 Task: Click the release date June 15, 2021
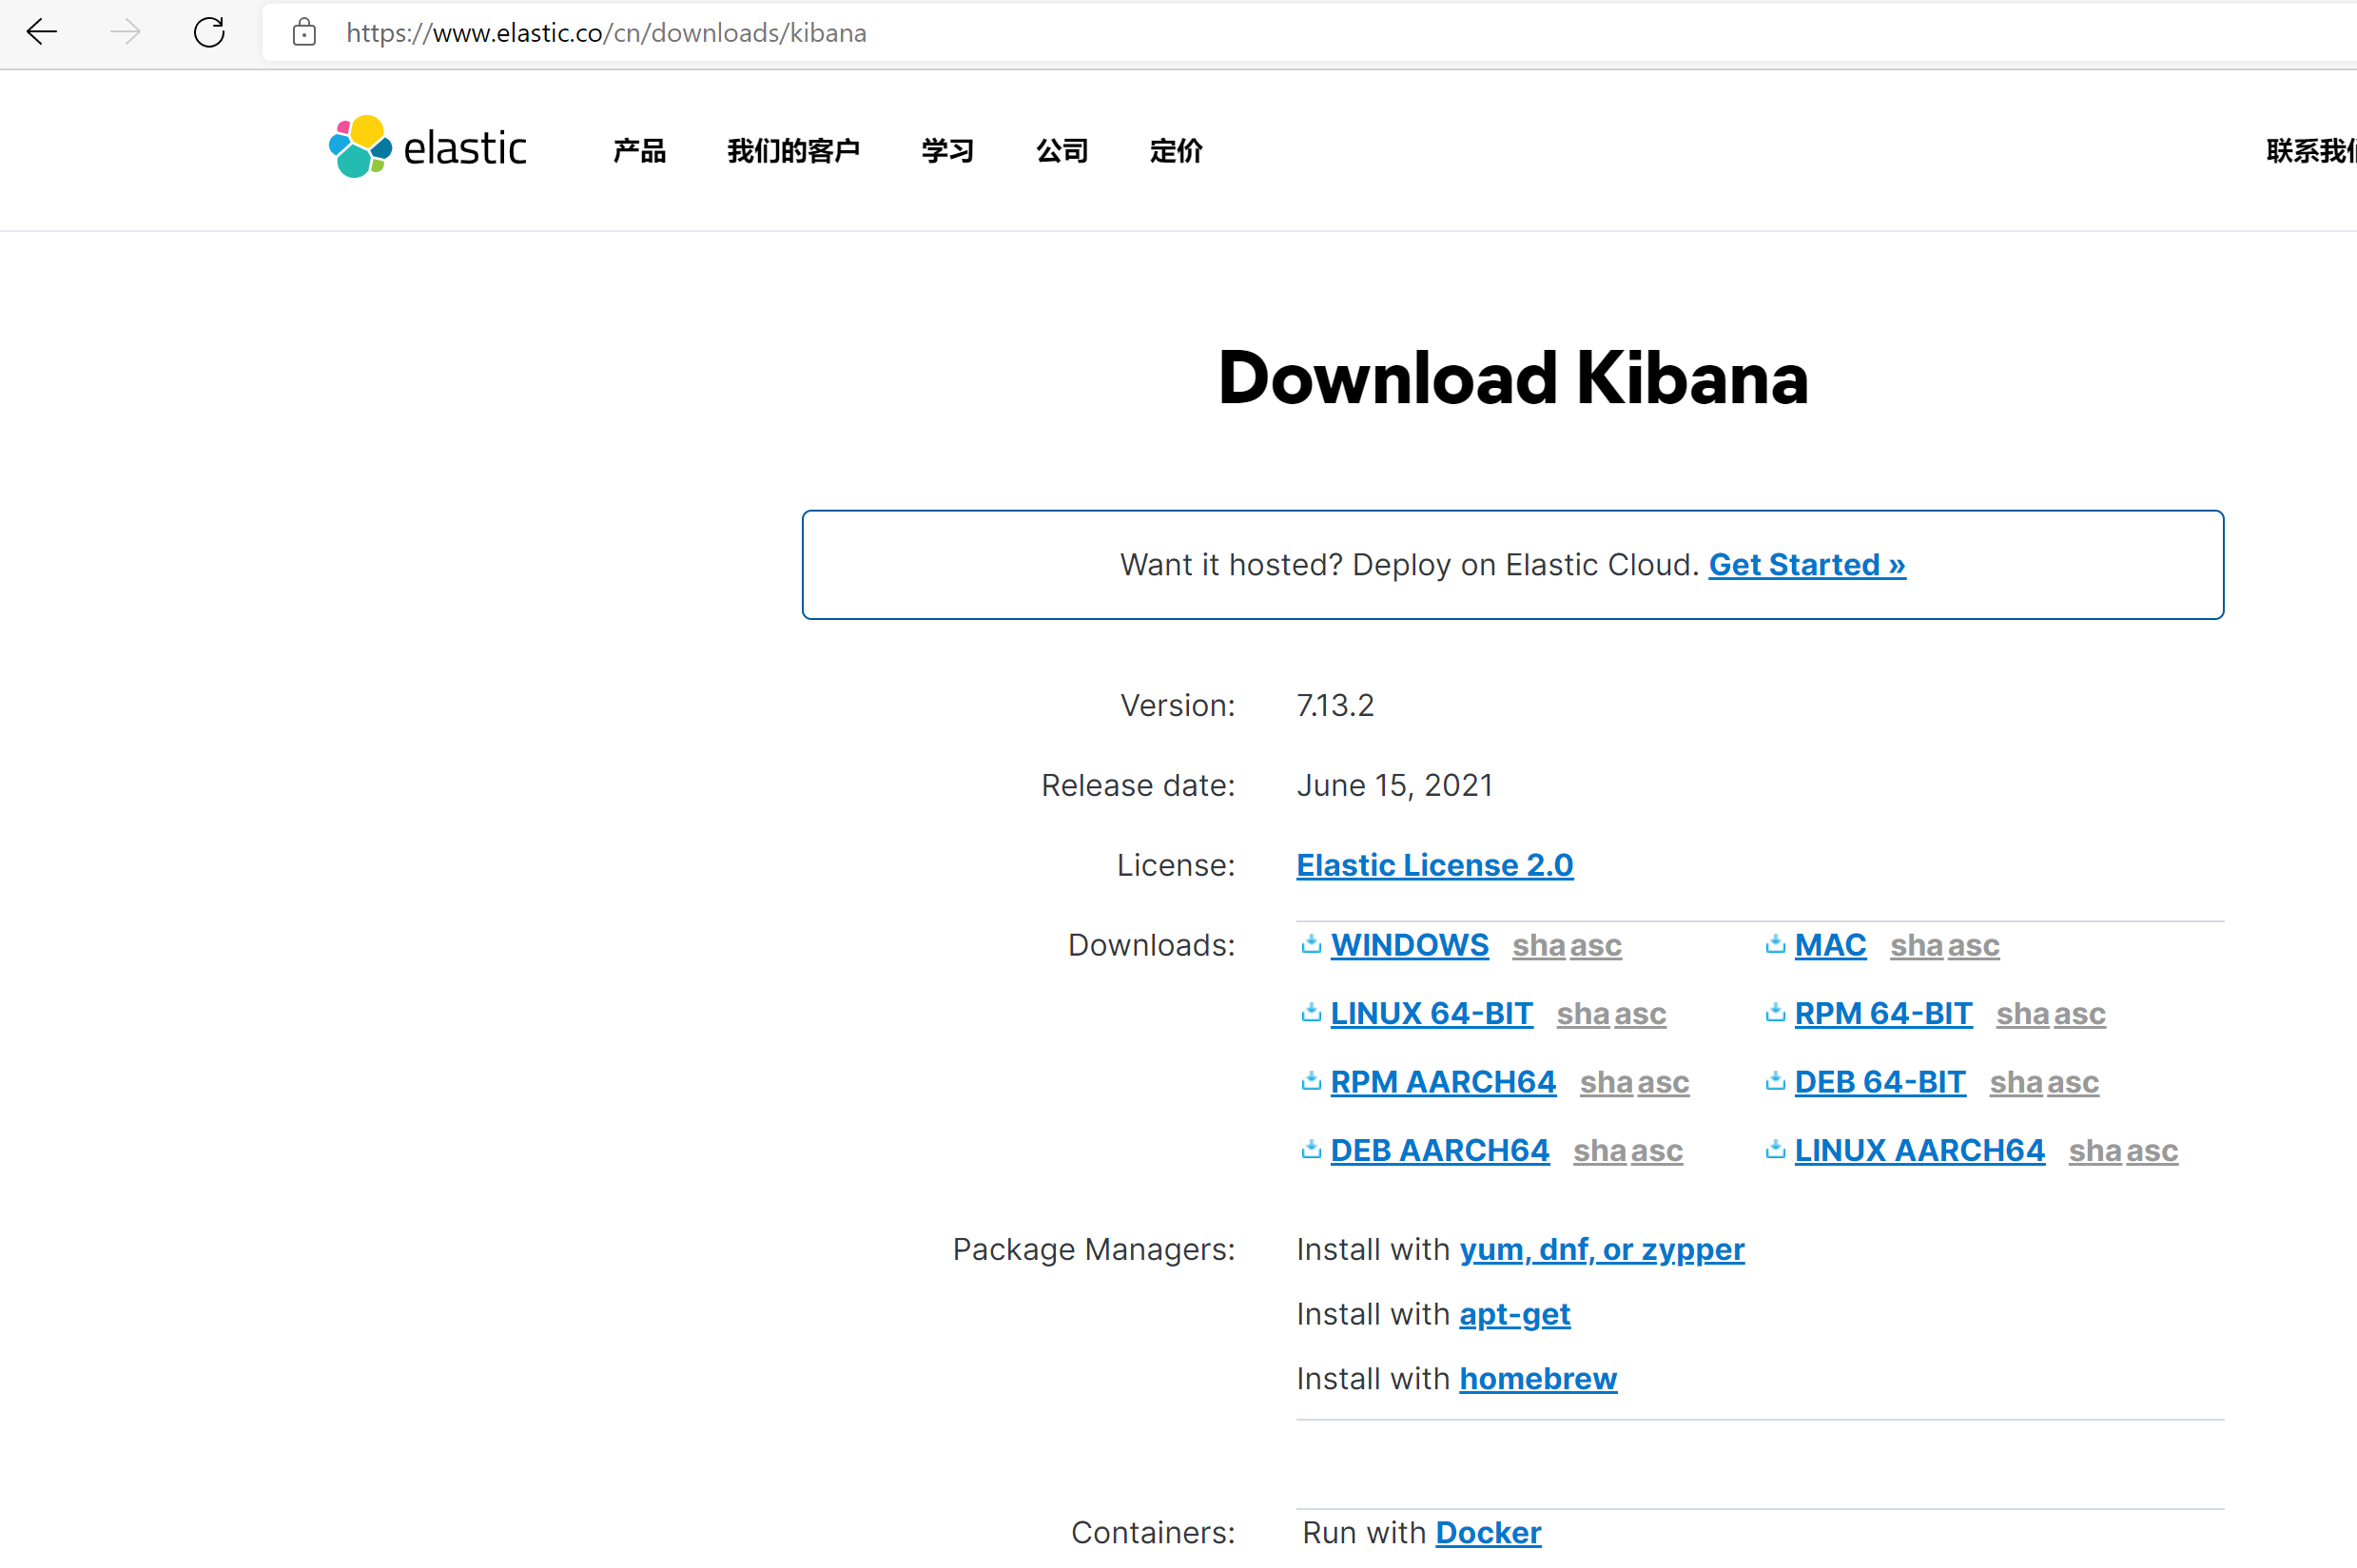coord(1395,785)
